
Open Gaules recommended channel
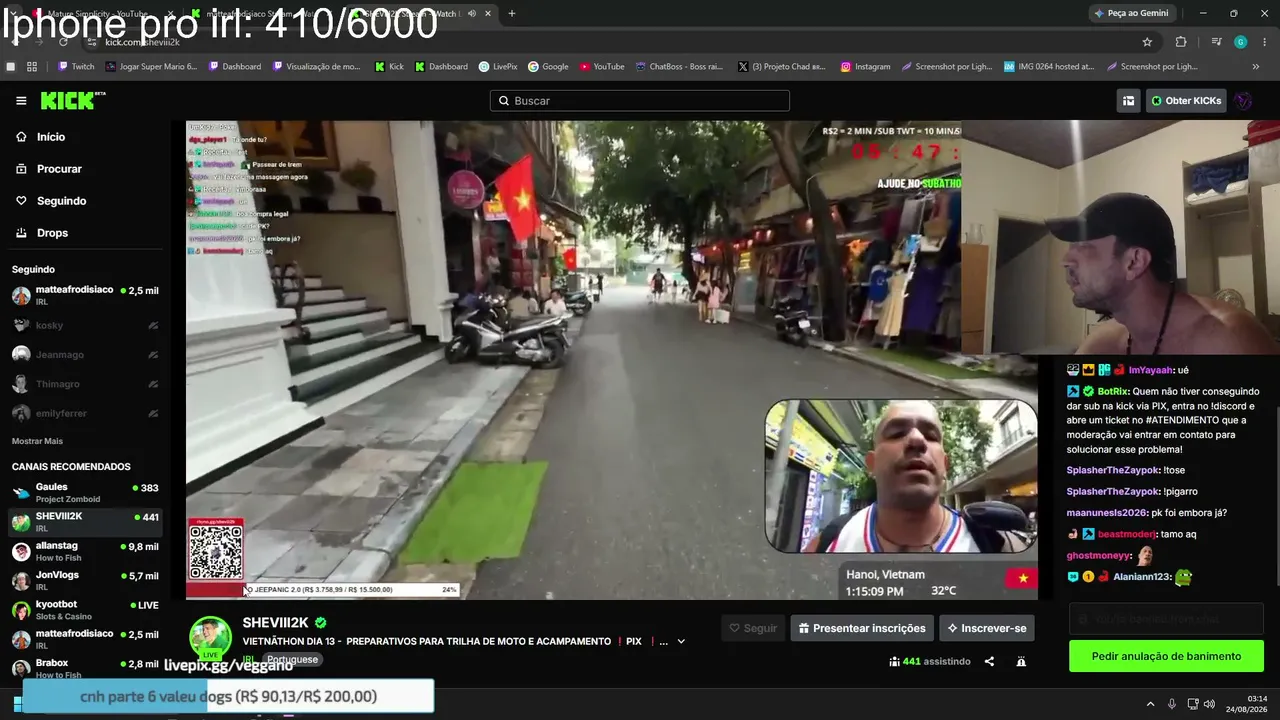(85, 493)
